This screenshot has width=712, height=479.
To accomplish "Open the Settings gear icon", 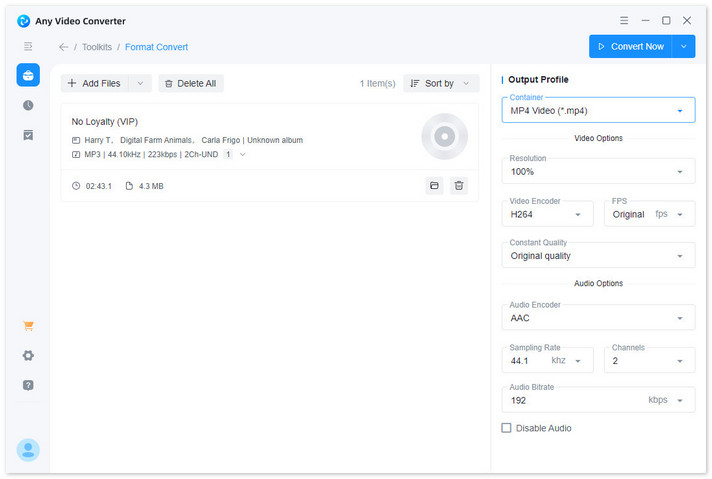I will tap(28, 356).
